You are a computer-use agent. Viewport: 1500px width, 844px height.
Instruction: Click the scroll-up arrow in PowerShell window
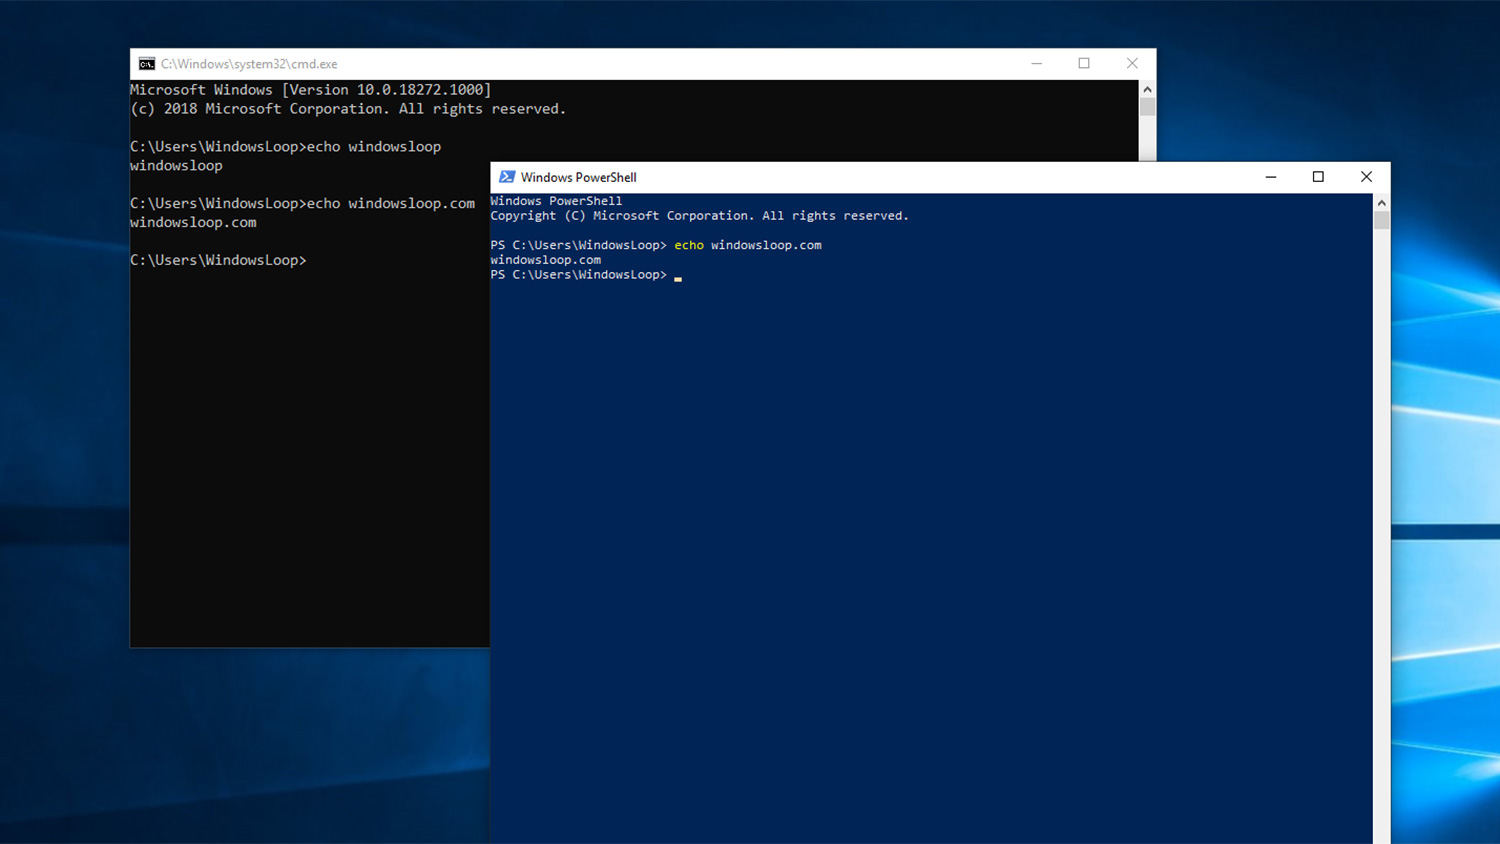(x=1381, y=201)
